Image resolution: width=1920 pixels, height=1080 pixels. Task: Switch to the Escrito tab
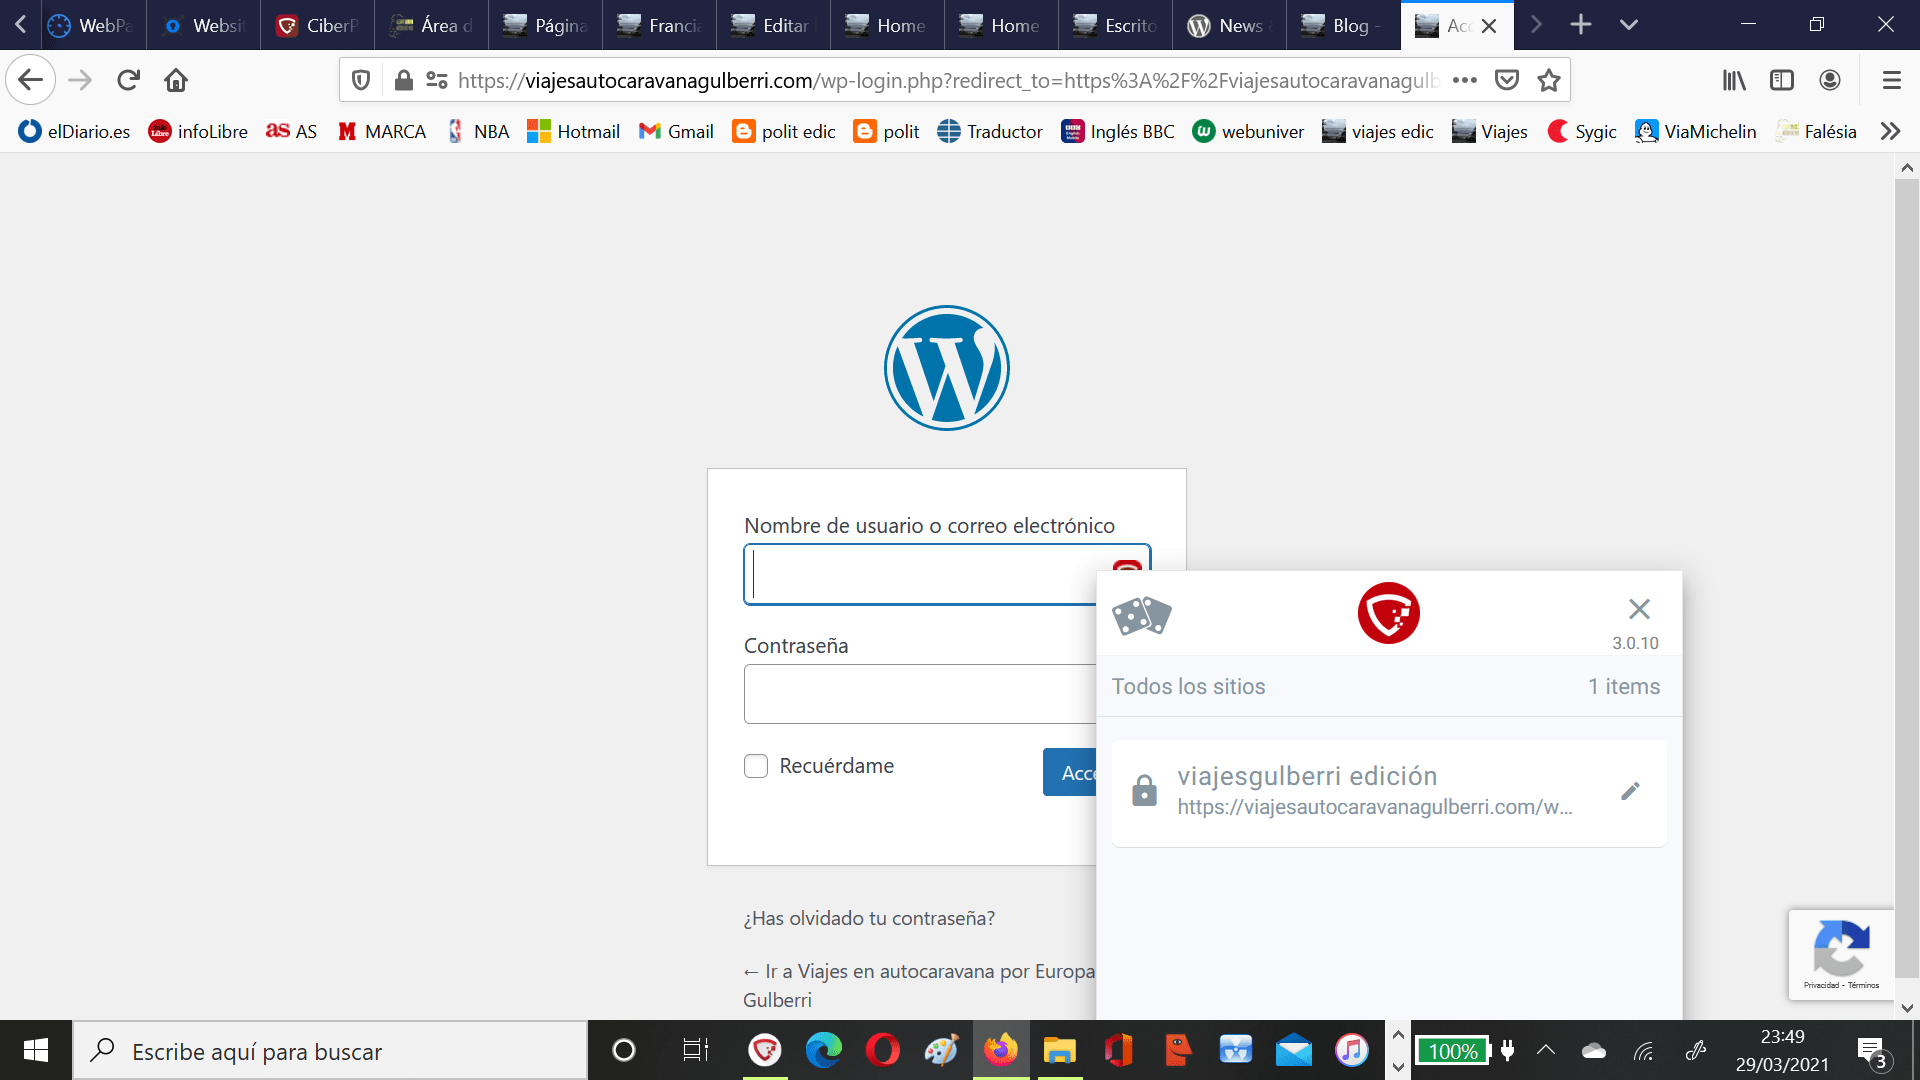(1116, 25)
